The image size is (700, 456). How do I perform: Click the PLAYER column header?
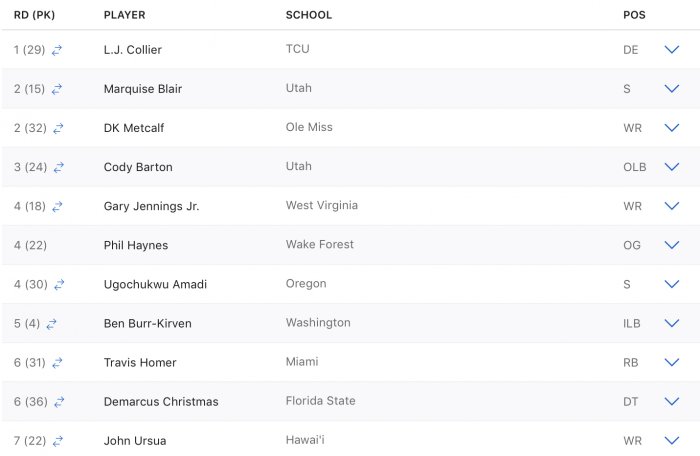coord(125,15)
